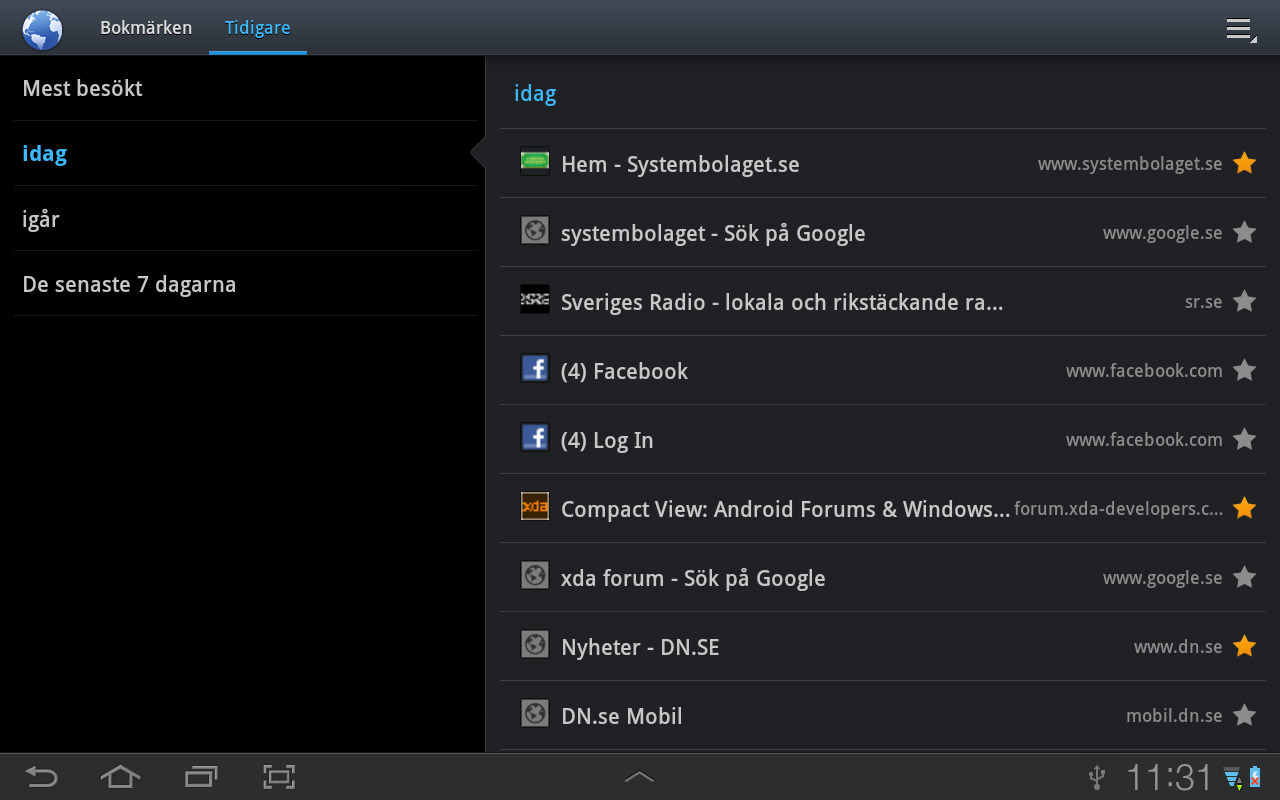Click the Systembolaget favicon

[535, 161]
